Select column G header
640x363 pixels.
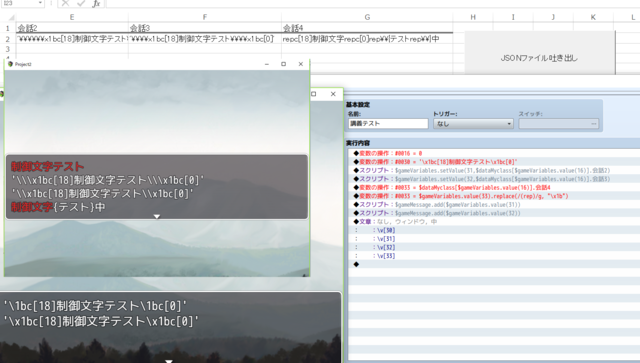pyautogui.click(x=367, y=17)
